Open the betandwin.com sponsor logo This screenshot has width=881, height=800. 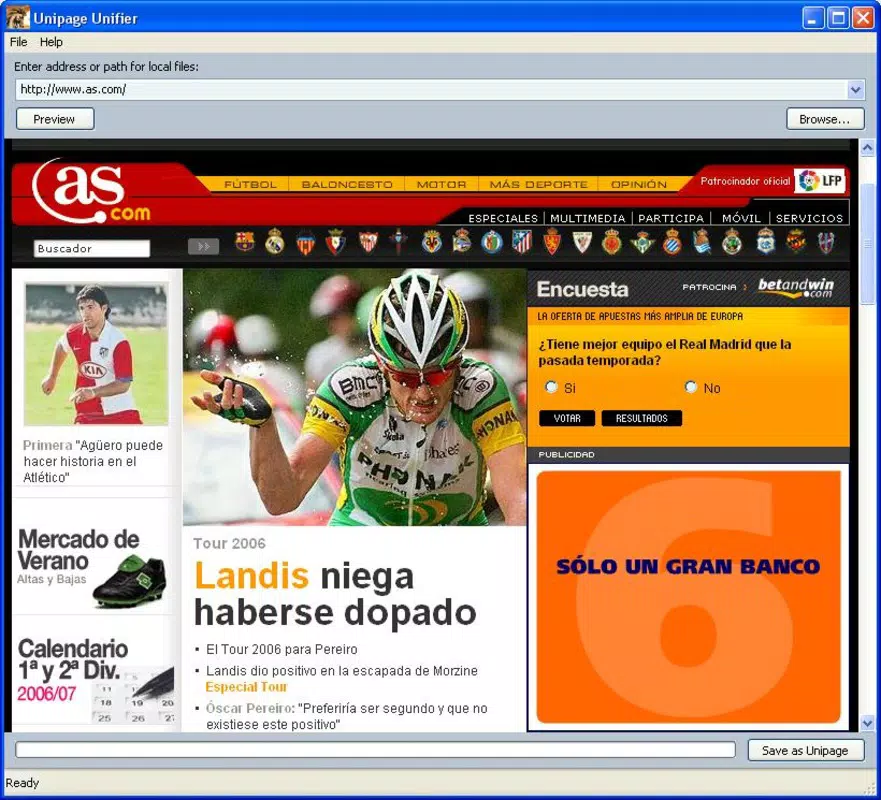(x=795, y=287)
